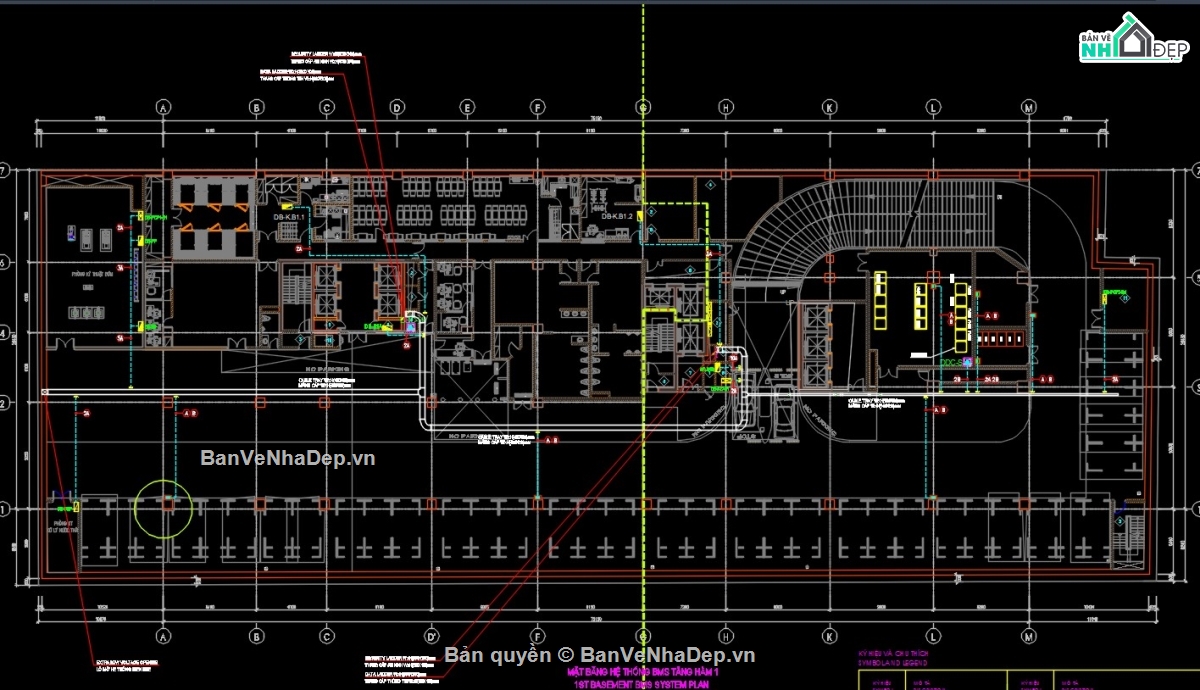Click the Bản quyền © BanVeNhaDep.vn copyright text
The image size is (1200, 690).
[x=600, y=654]
